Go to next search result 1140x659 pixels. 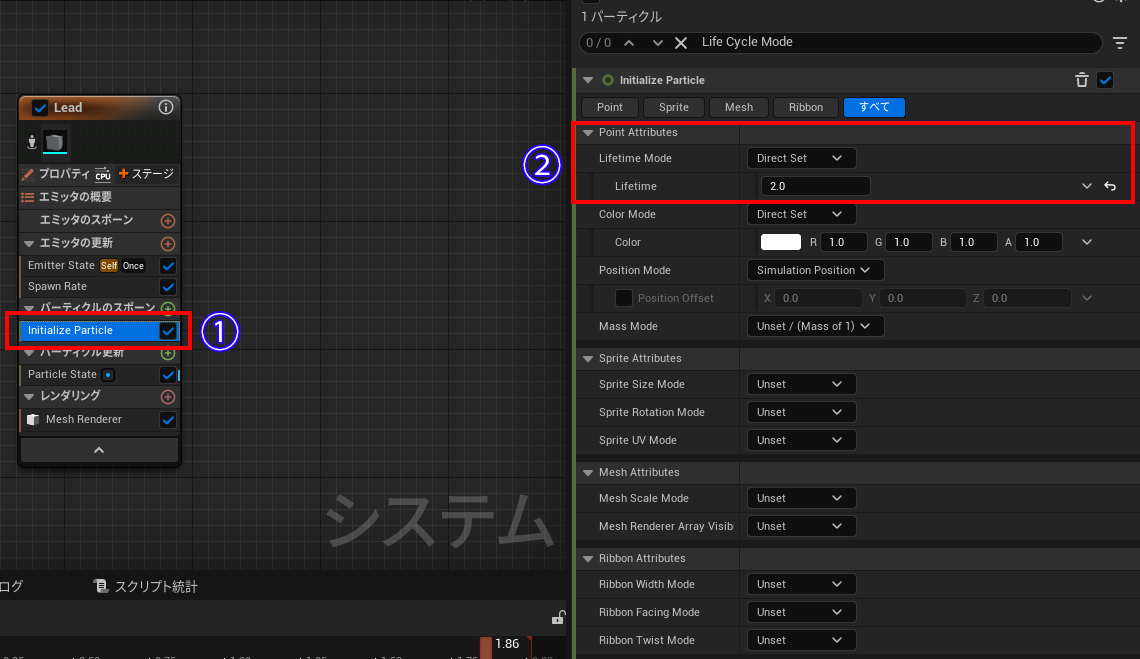(x=657, y=43)
